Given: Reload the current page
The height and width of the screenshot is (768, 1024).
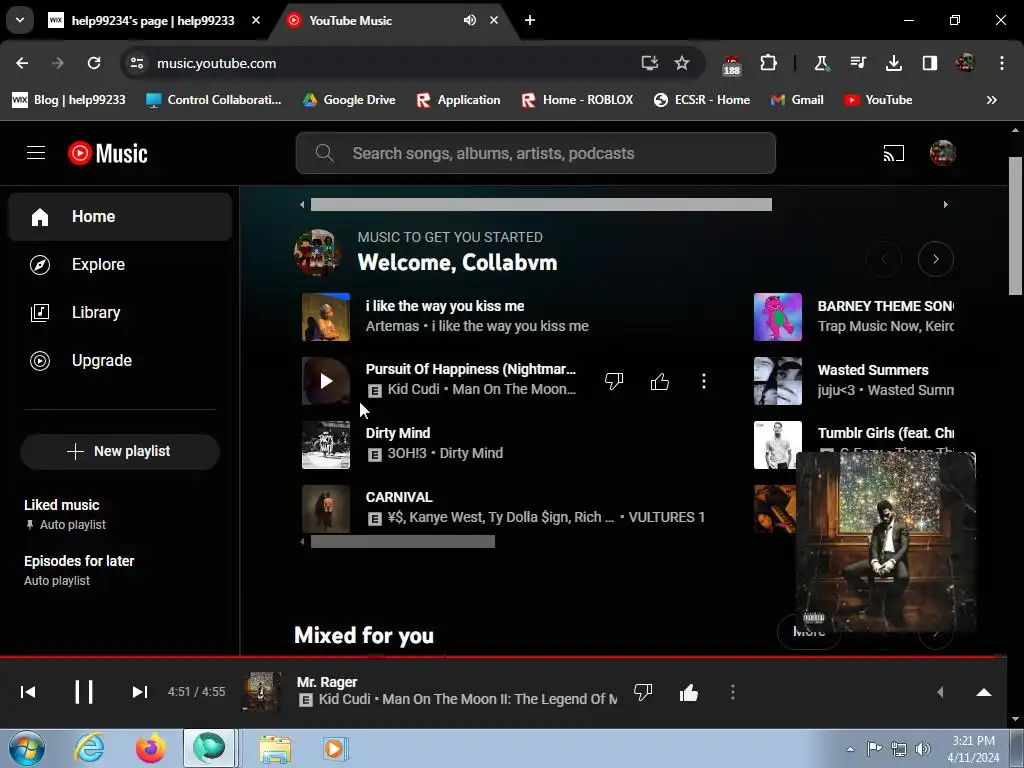Looking at the screenshot, I should [x=94, y=63].
